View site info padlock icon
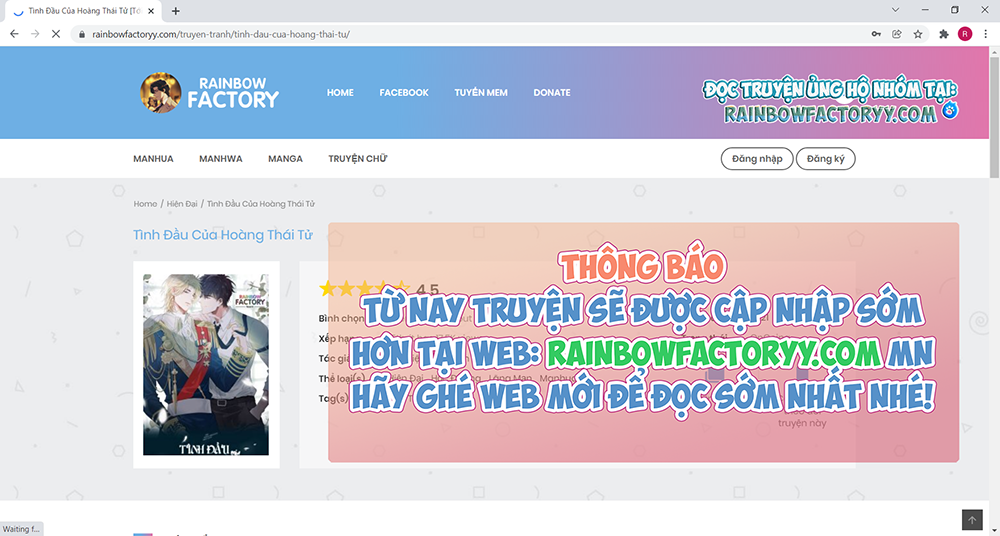 coord(82,33)
